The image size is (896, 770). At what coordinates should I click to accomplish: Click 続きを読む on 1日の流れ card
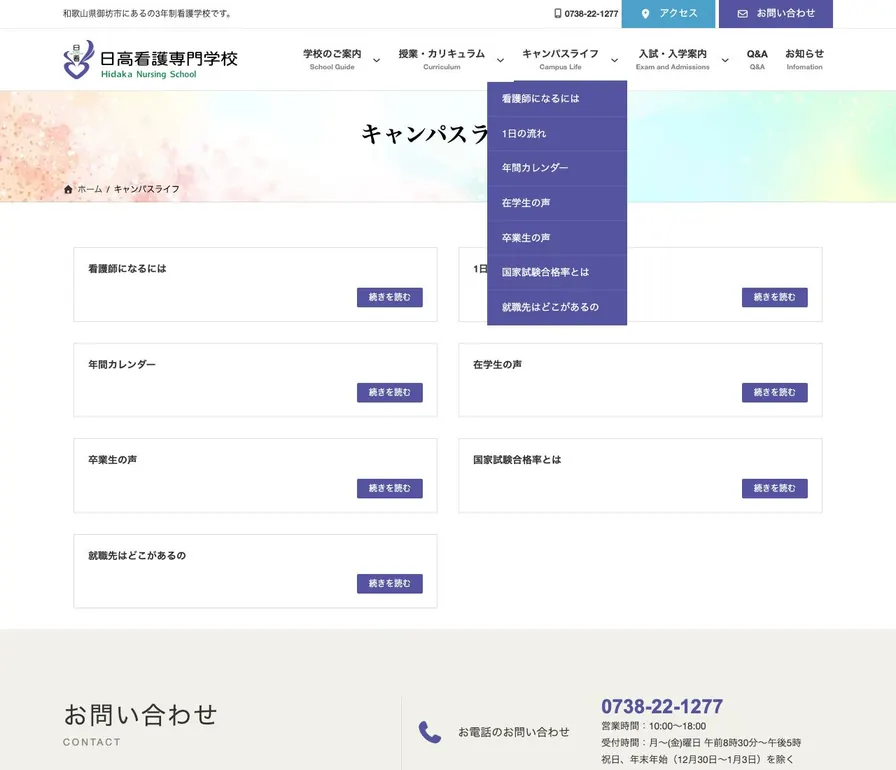pos(775,297)
